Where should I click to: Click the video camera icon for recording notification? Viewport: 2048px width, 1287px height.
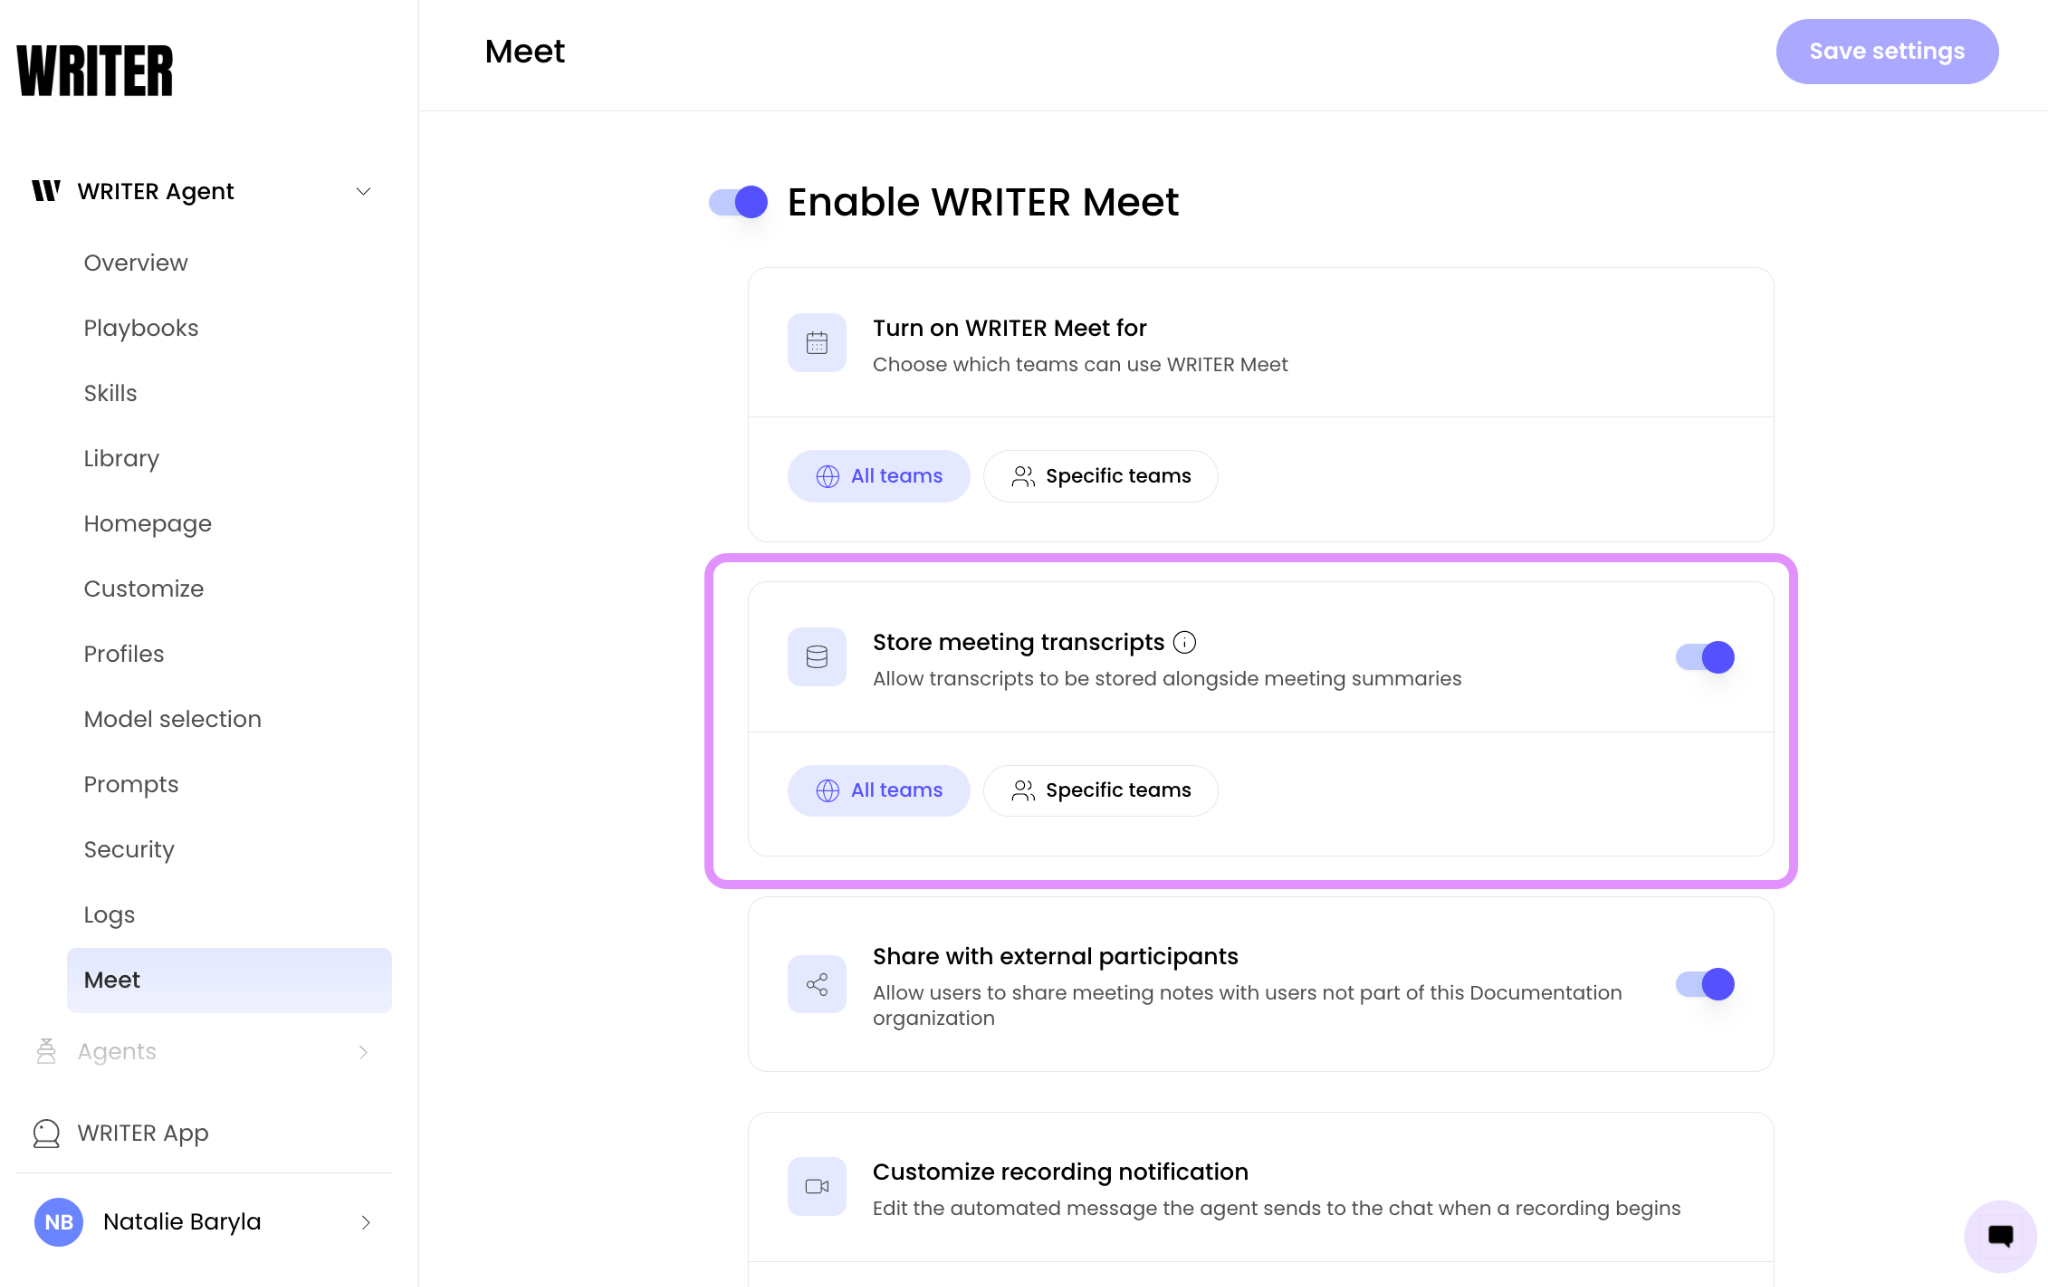click(x=817, y=1187)
